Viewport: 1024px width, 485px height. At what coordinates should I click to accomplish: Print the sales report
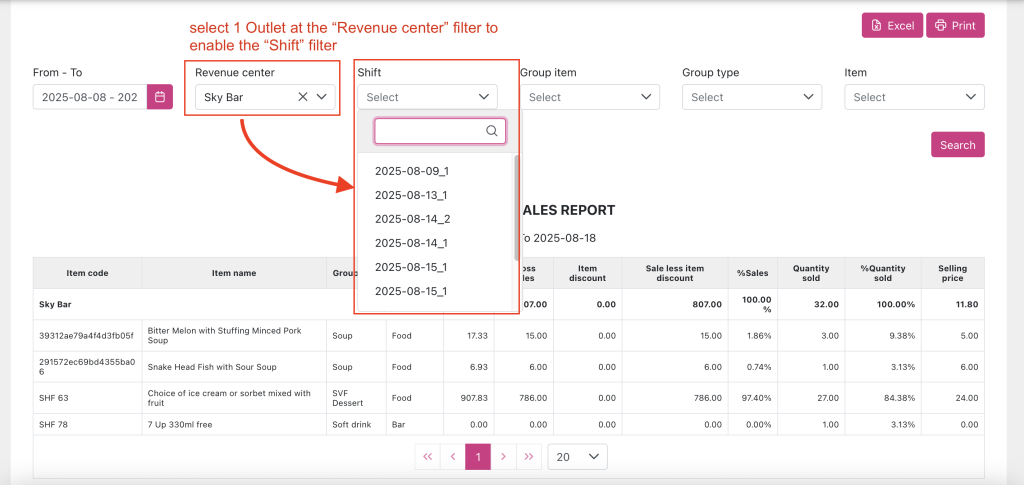pos(955,25)
